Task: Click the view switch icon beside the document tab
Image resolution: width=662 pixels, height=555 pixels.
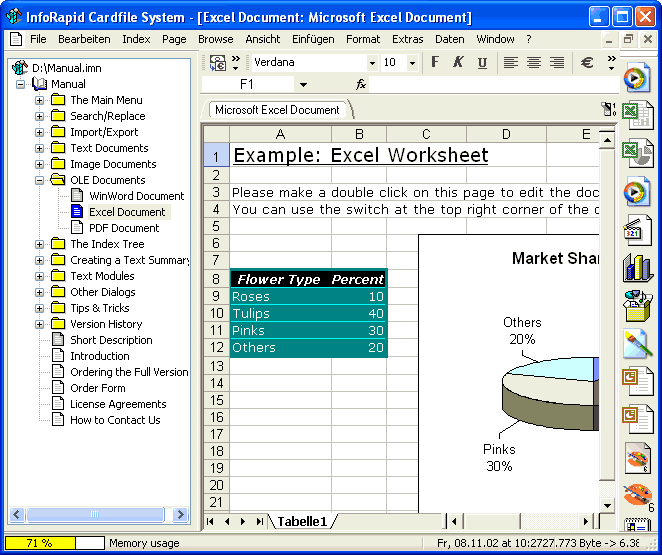Action: [x=608, y=109]
